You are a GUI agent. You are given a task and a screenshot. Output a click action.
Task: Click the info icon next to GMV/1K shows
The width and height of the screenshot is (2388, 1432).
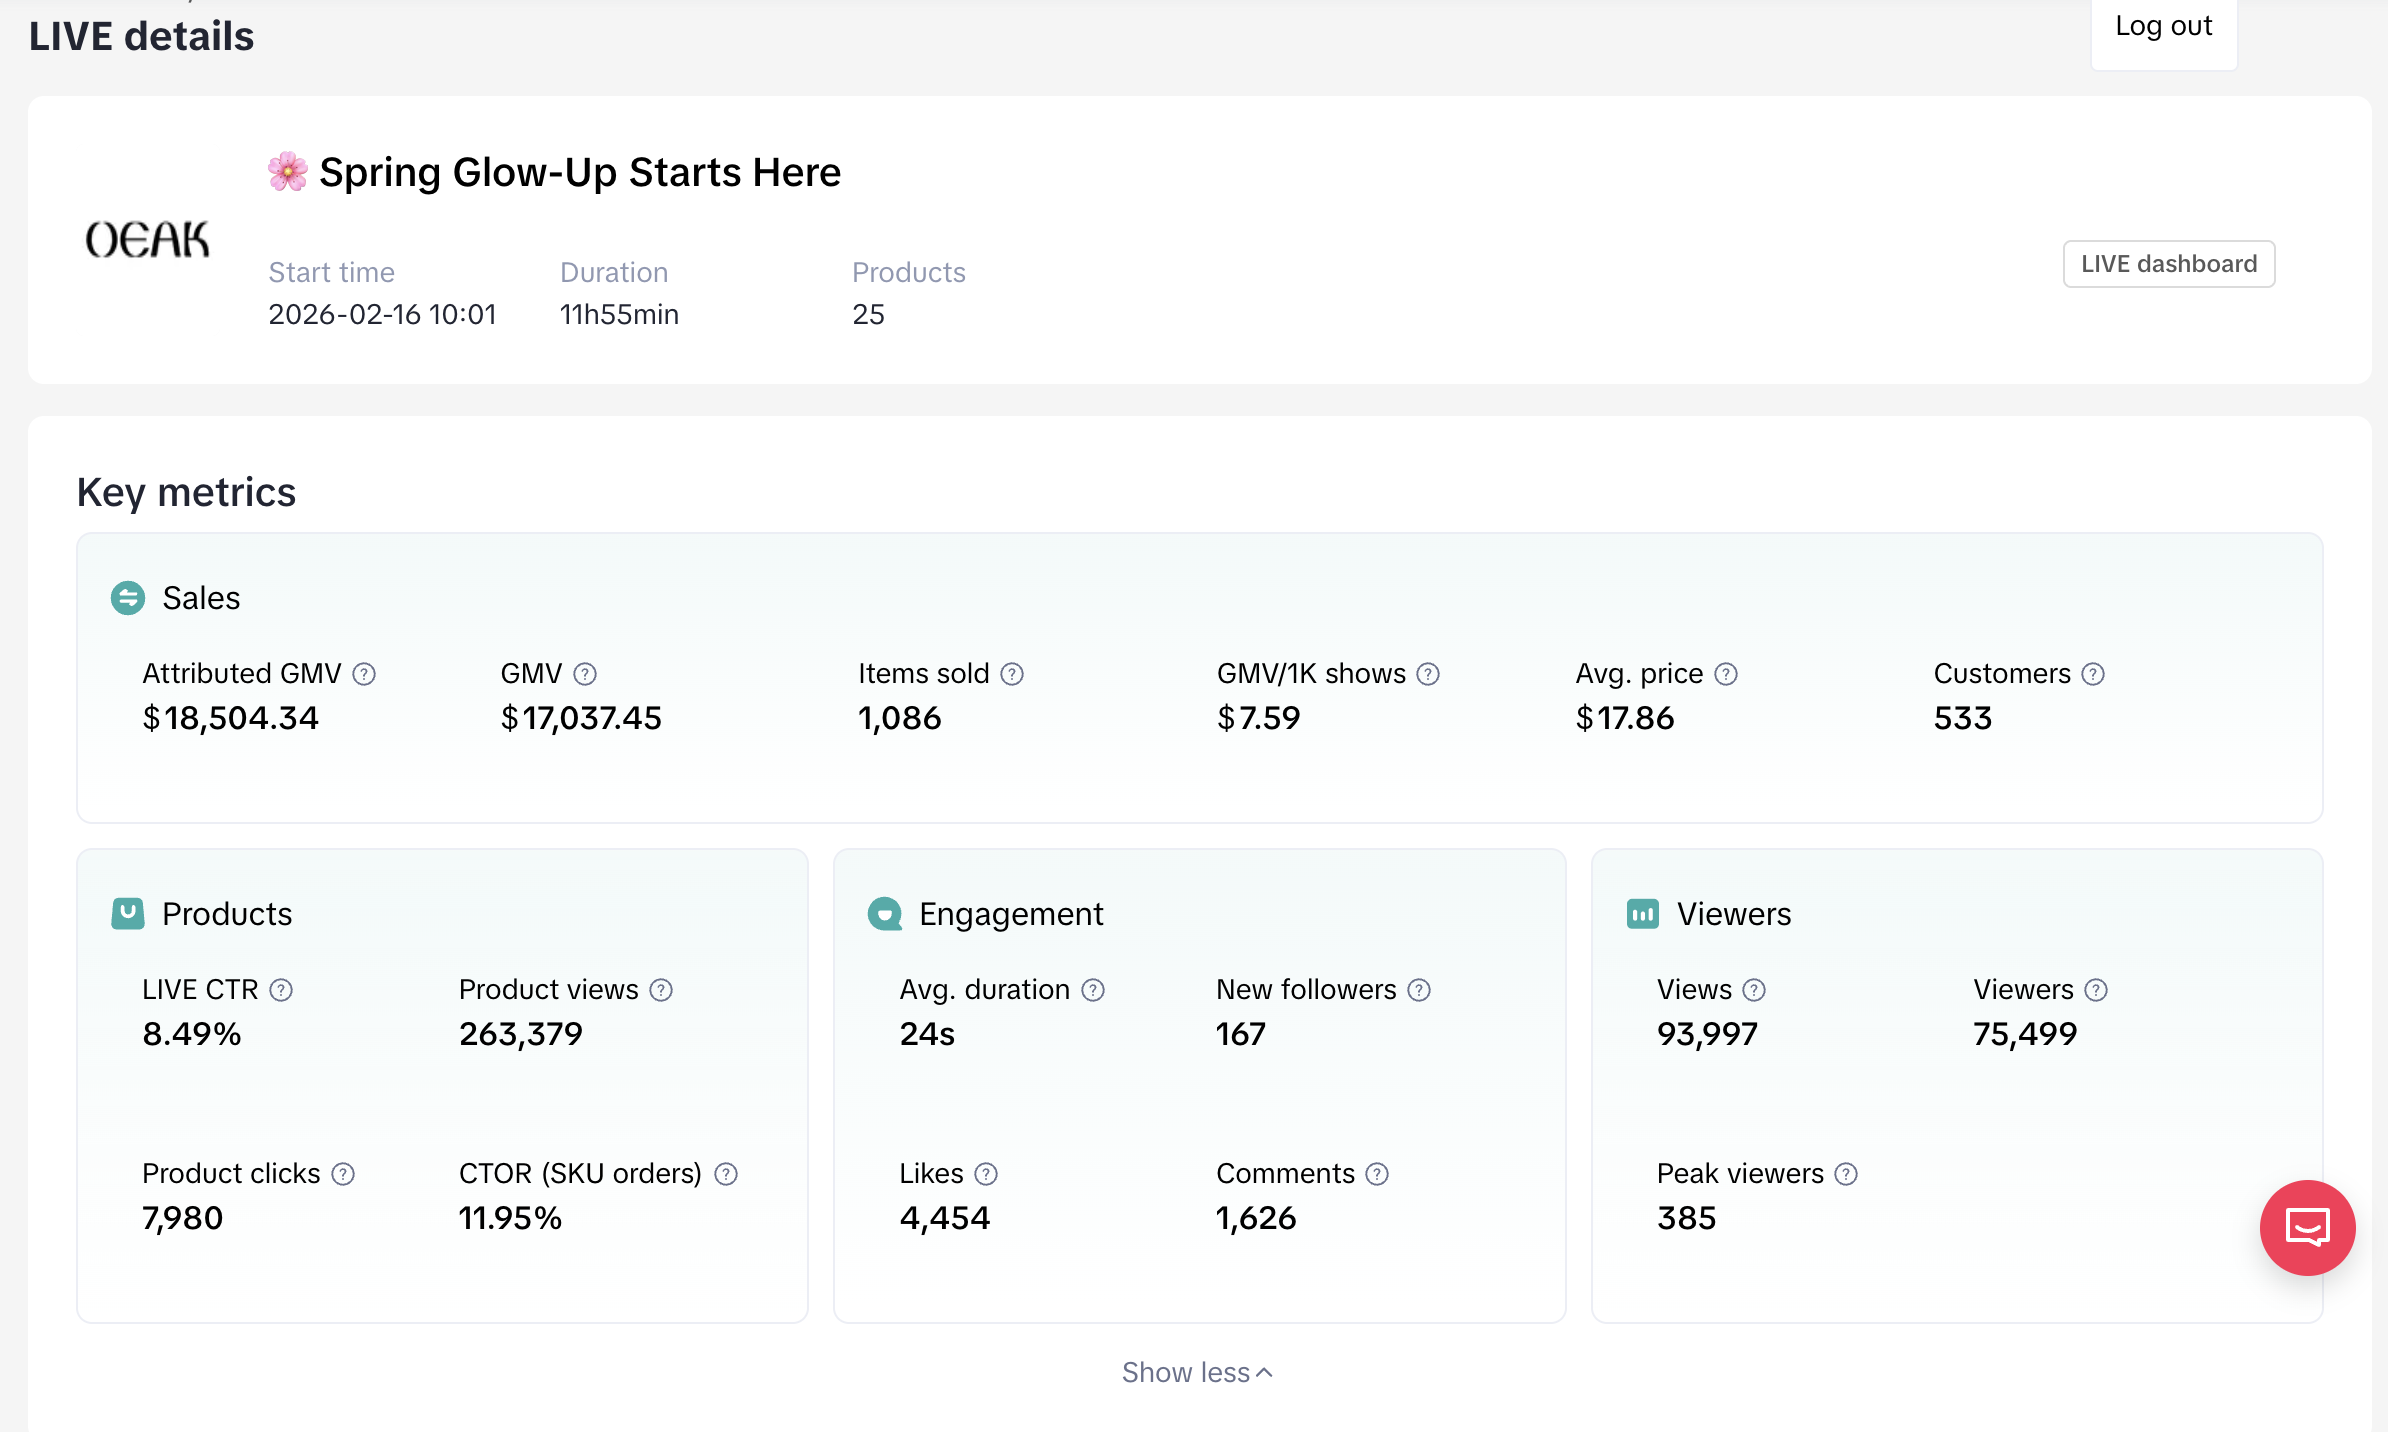click(1428, 674)
